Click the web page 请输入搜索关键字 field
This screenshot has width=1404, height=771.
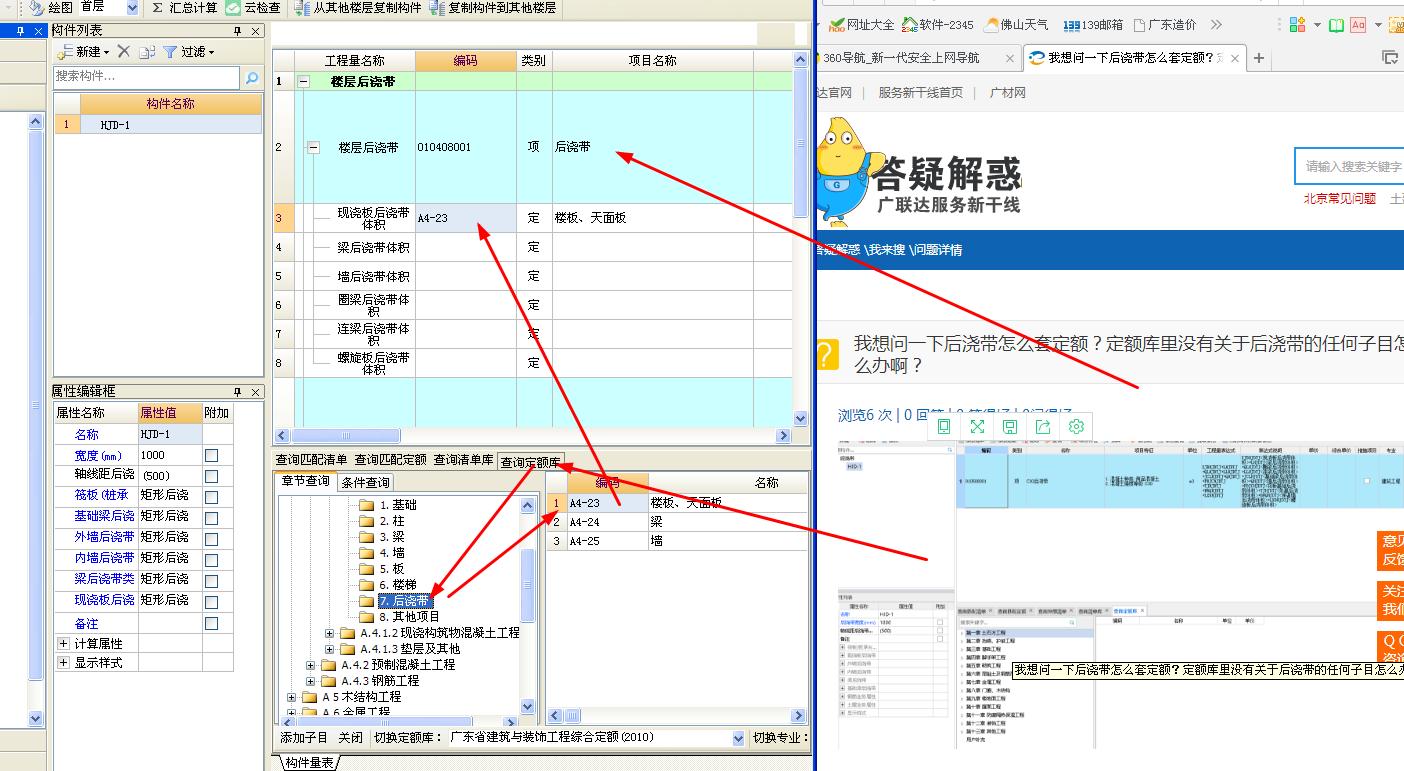pyautogui.click(x=1350, y=167)
